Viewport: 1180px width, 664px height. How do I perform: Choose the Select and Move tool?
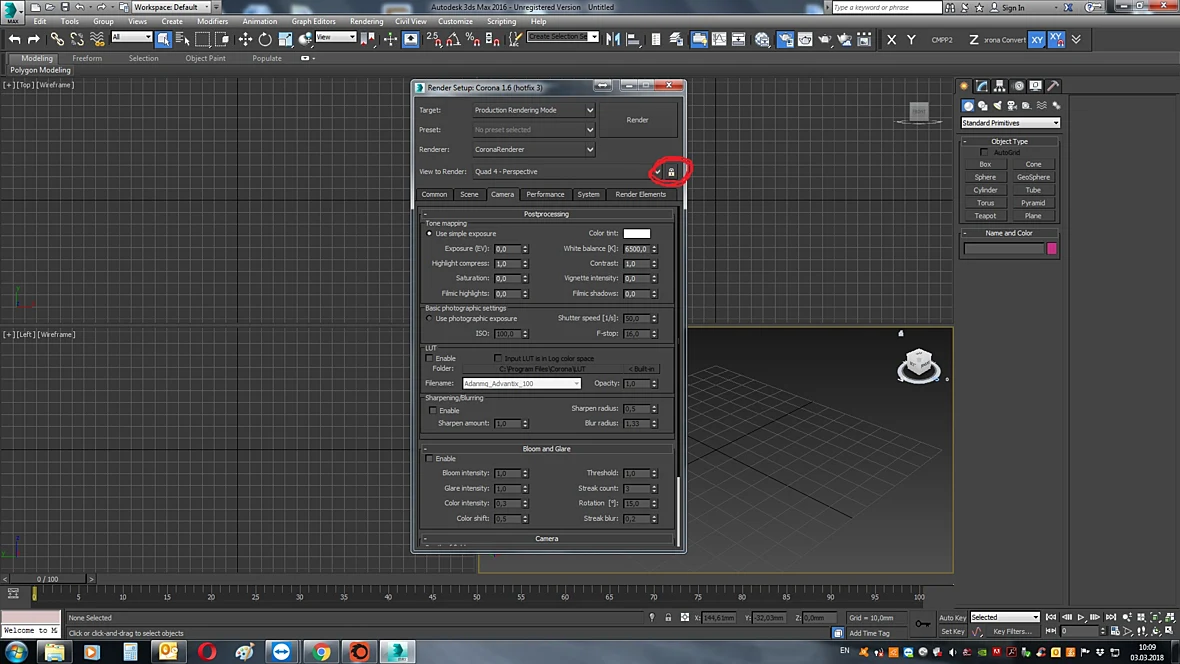[245, 39]
